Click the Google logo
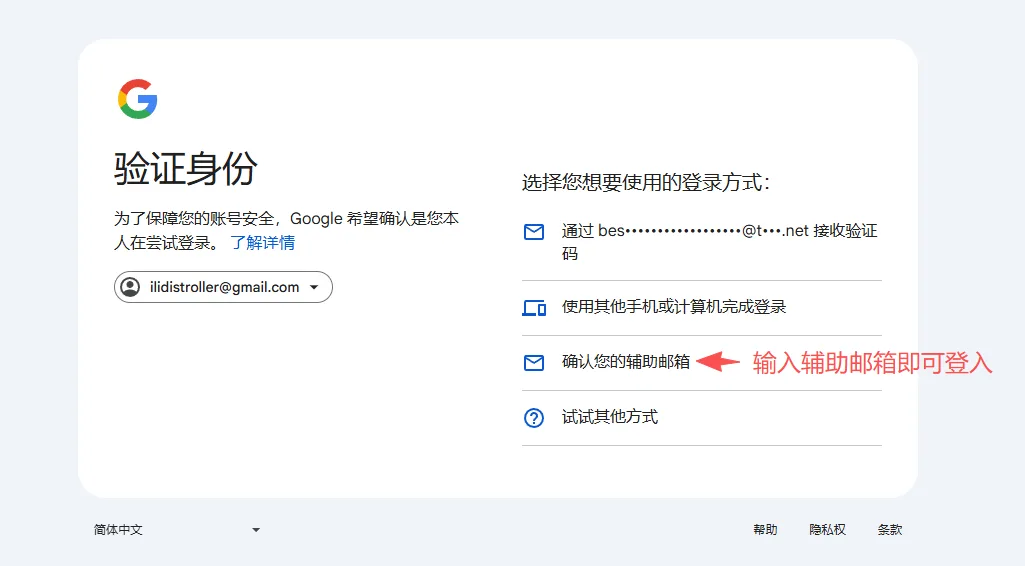The image size is (1025, 566). (137, 99)
